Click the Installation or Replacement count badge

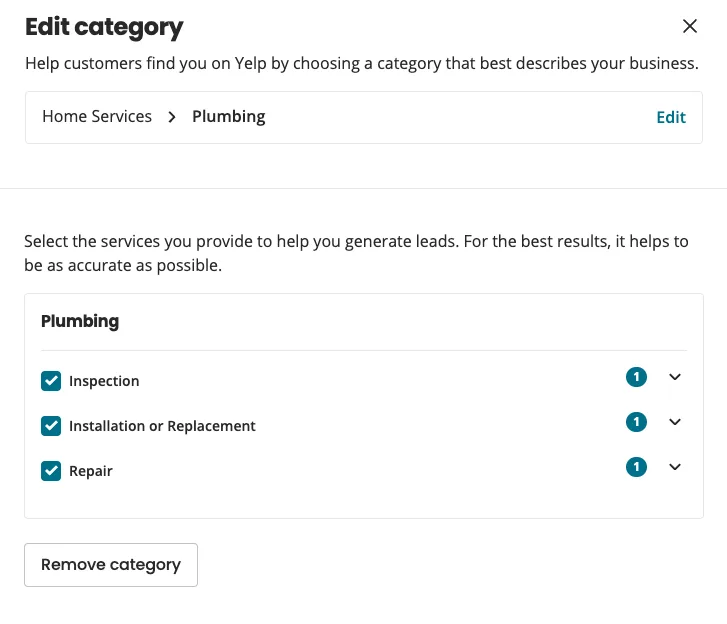coord(636,422)
